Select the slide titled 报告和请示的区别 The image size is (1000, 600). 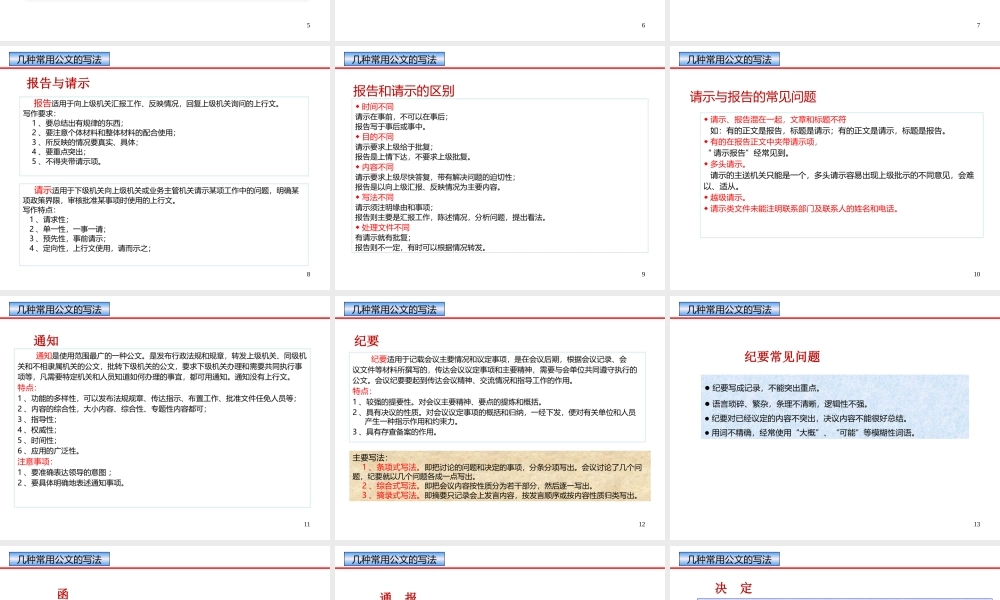pyautogui.click(x=499, y=168)
